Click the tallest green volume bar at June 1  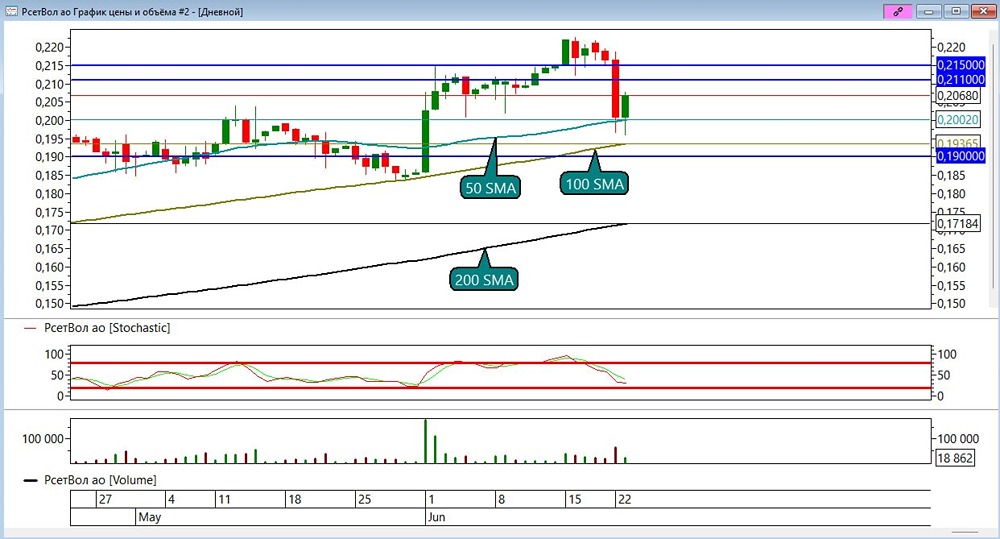coord(425,441)
